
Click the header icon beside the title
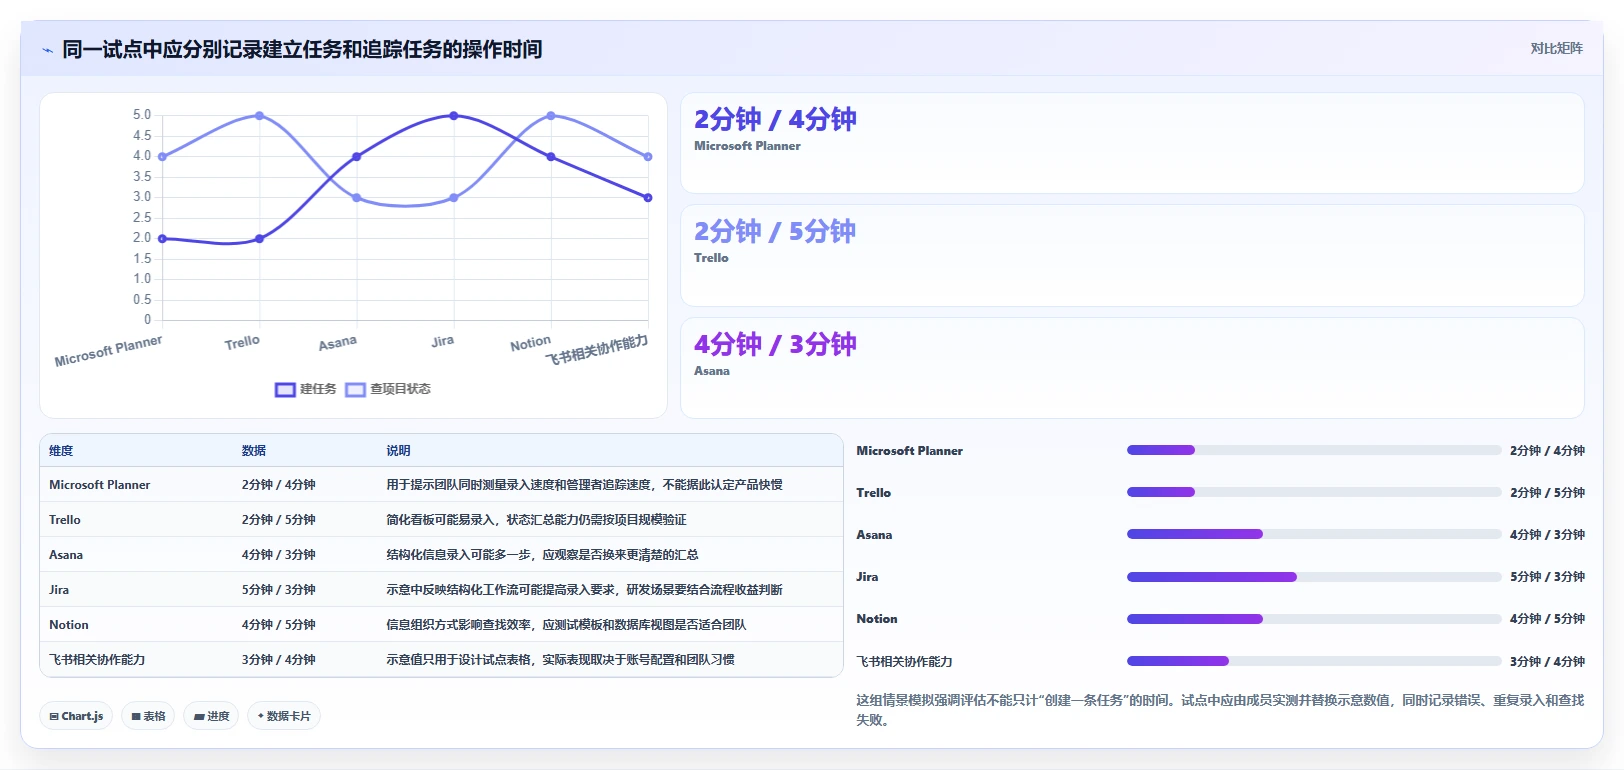47,50
